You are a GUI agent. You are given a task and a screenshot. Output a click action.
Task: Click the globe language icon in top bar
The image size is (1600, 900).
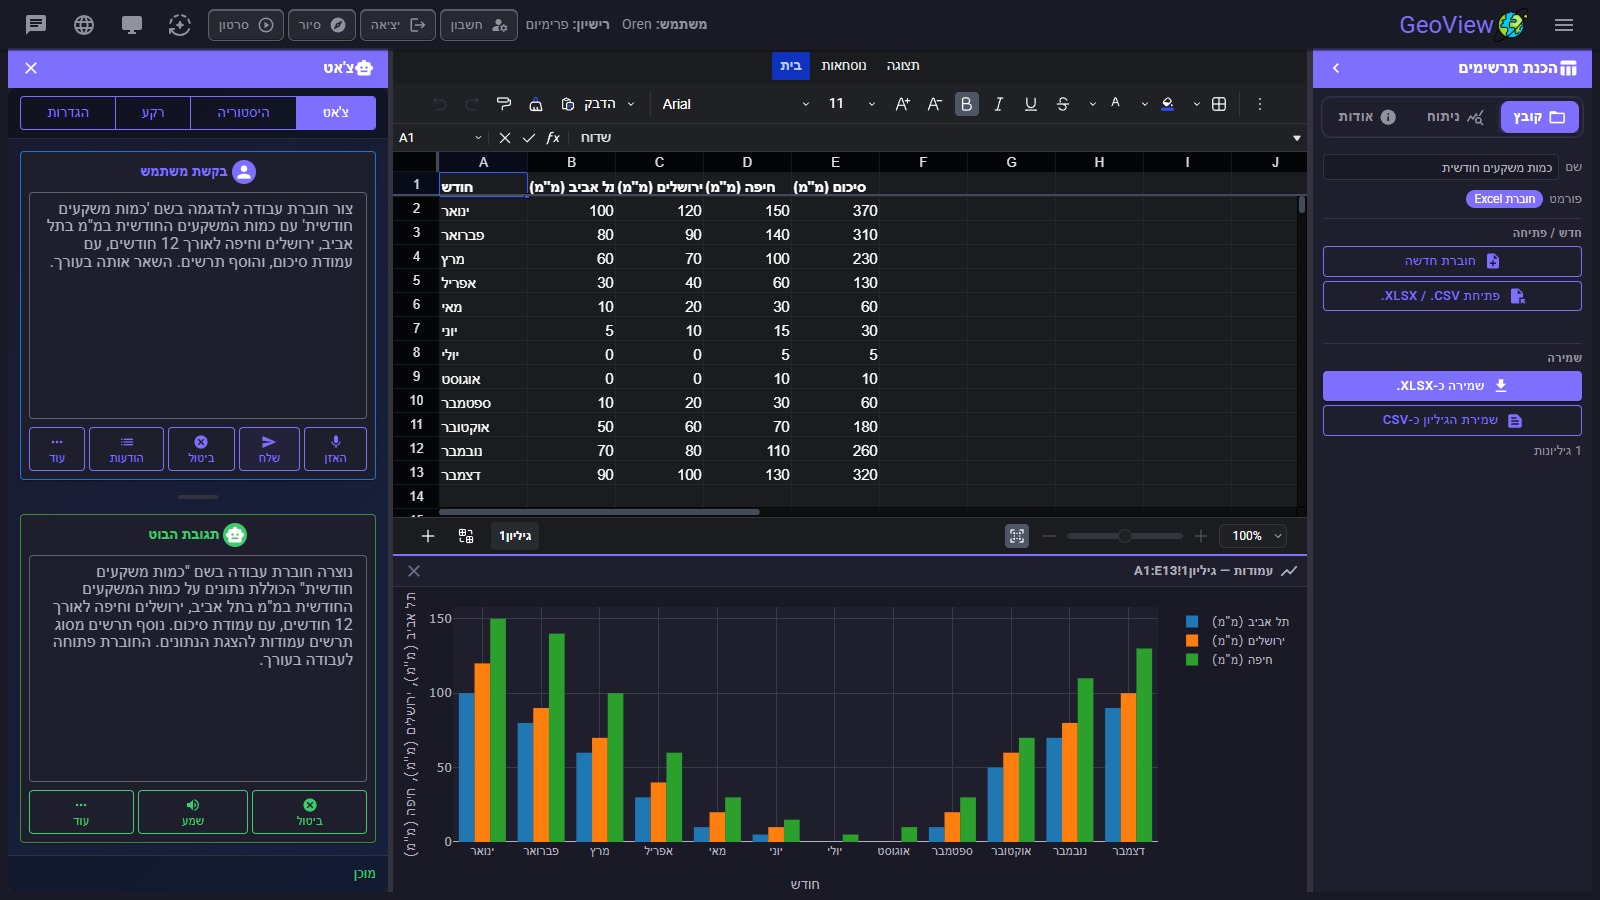84,25
